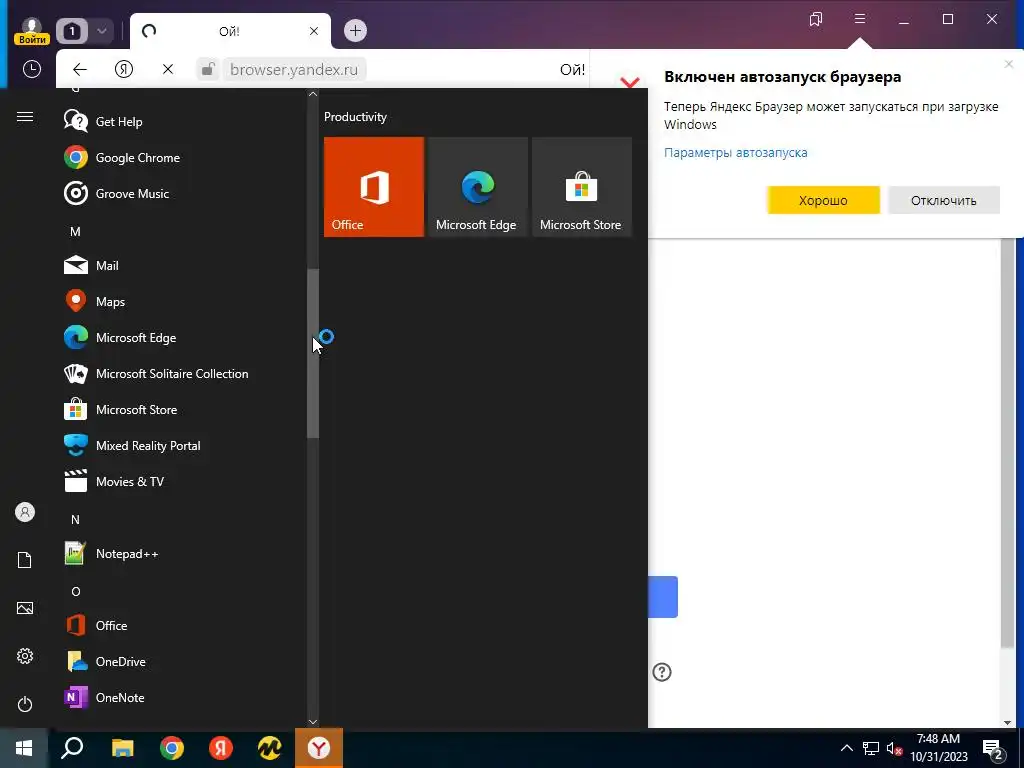Screen dimensions: 1024x768
Task: Click the network icon in the system tray
Action: (871, 748)
